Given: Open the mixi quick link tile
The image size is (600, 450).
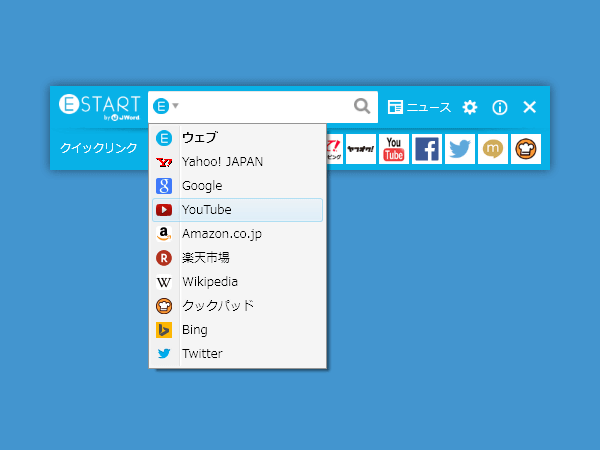Looking at the screenshot, I should 493,149.
